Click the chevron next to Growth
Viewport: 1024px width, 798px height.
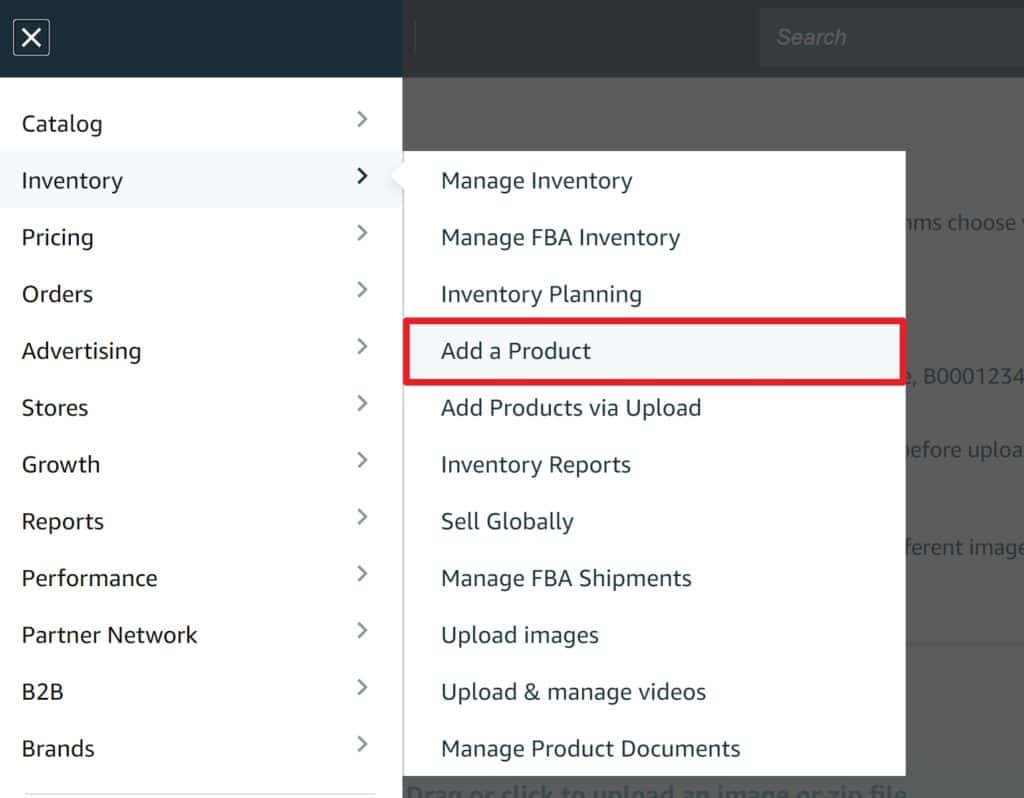click(x=362, y=461)
